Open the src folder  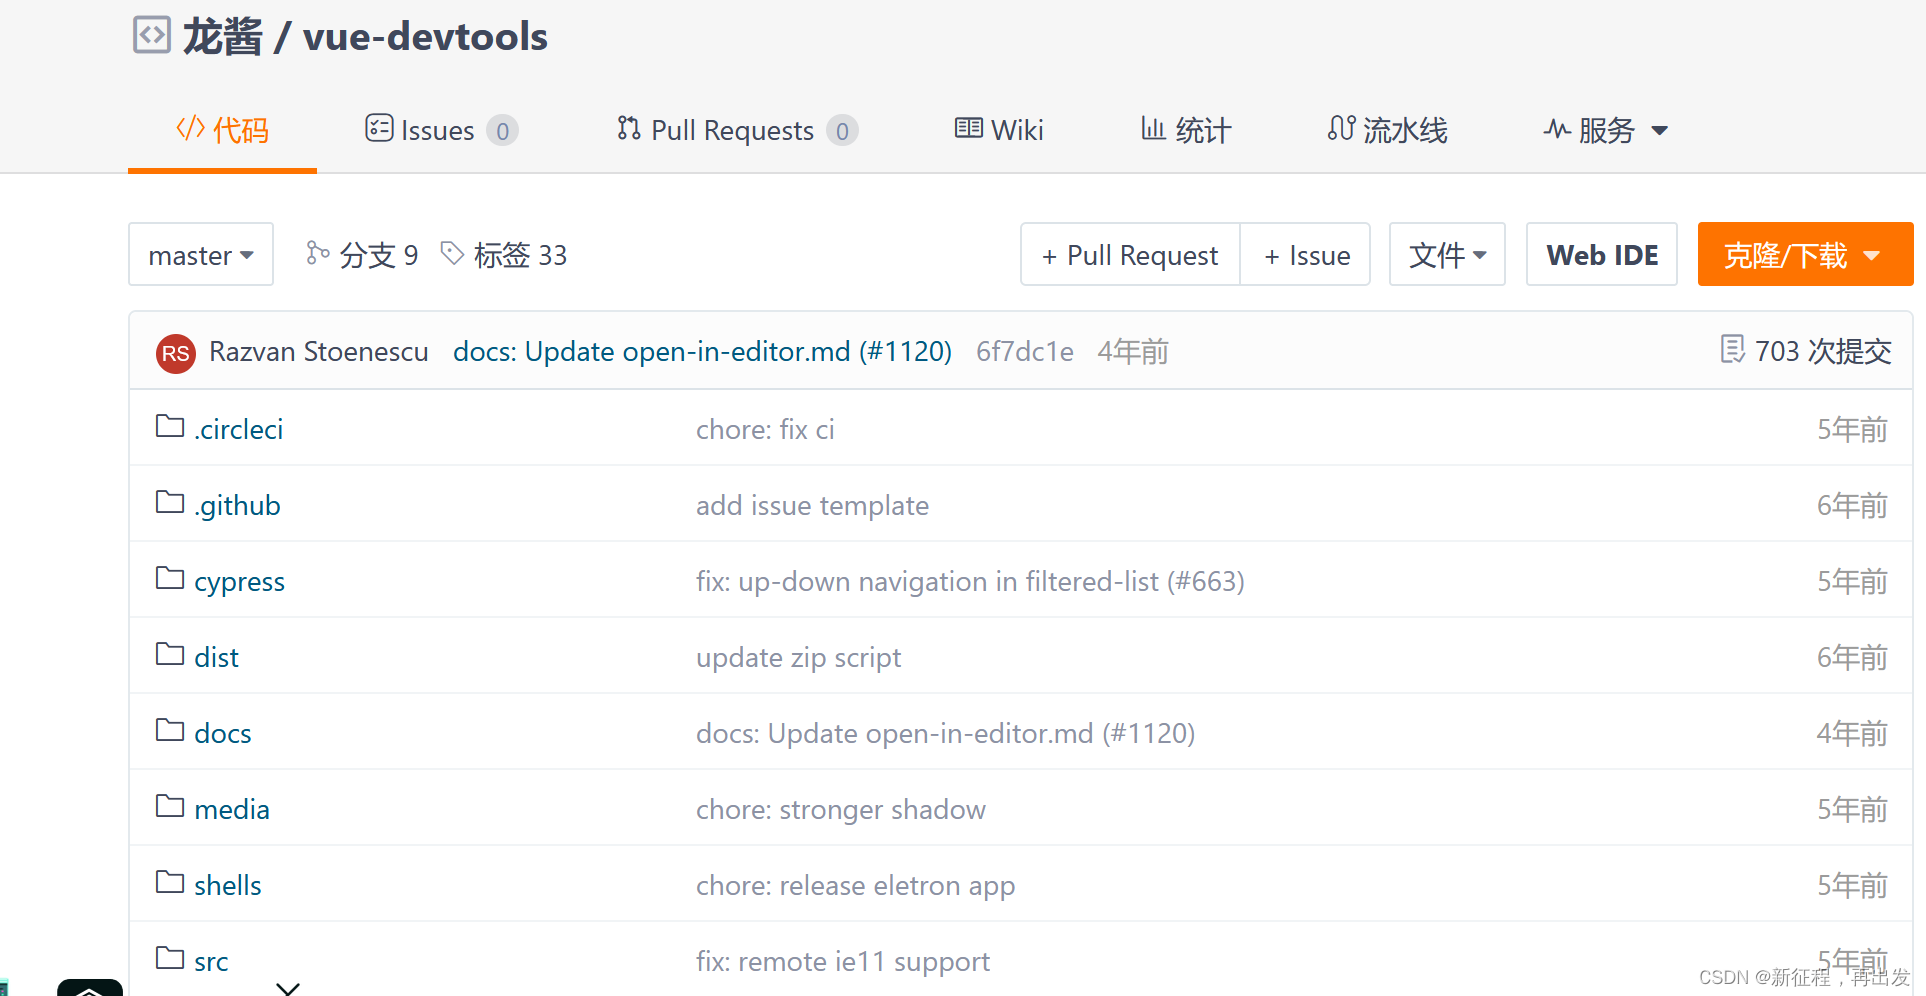pos(211,961)
